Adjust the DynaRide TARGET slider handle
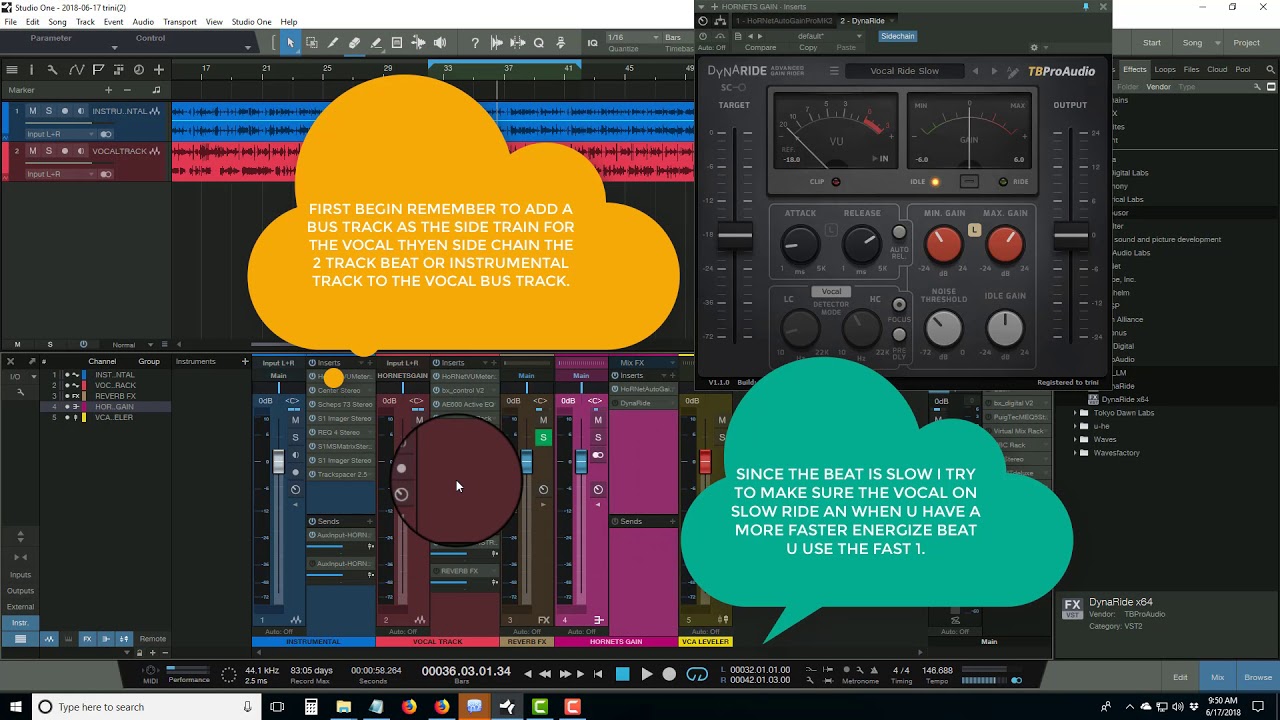 (x=735, y=237)
